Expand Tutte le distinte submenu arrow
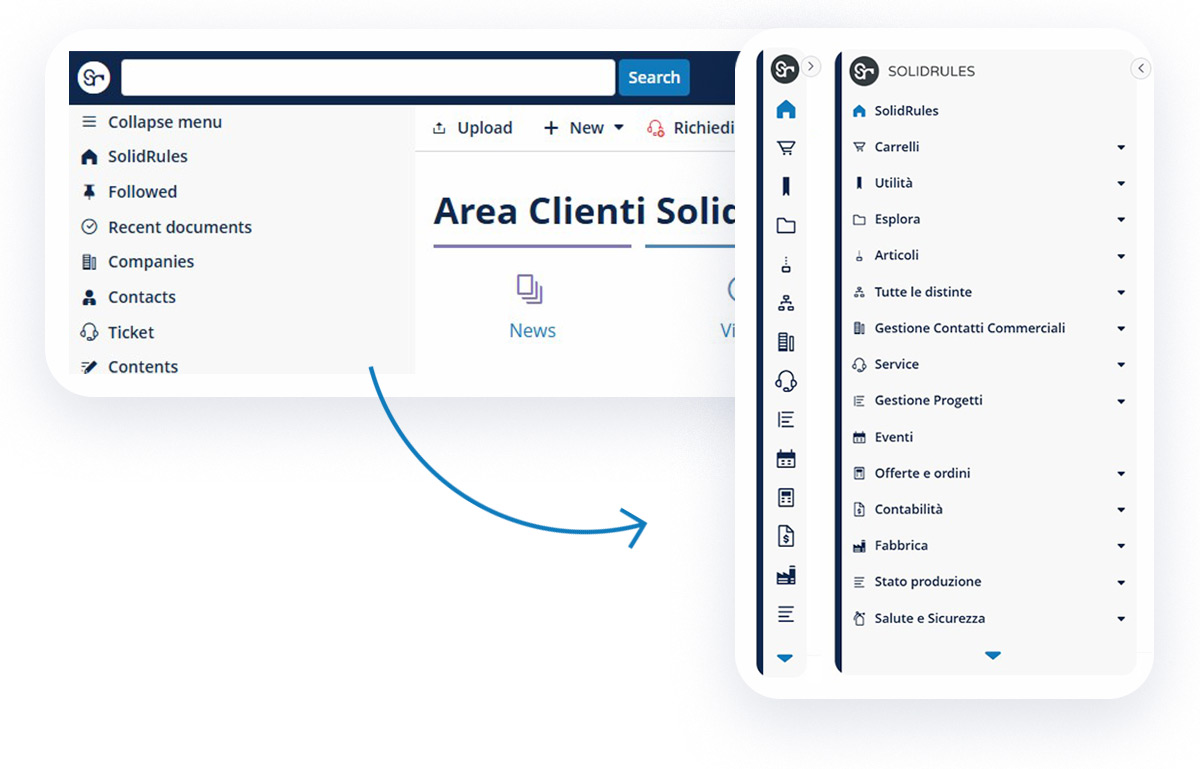 tap(1121, 293)
